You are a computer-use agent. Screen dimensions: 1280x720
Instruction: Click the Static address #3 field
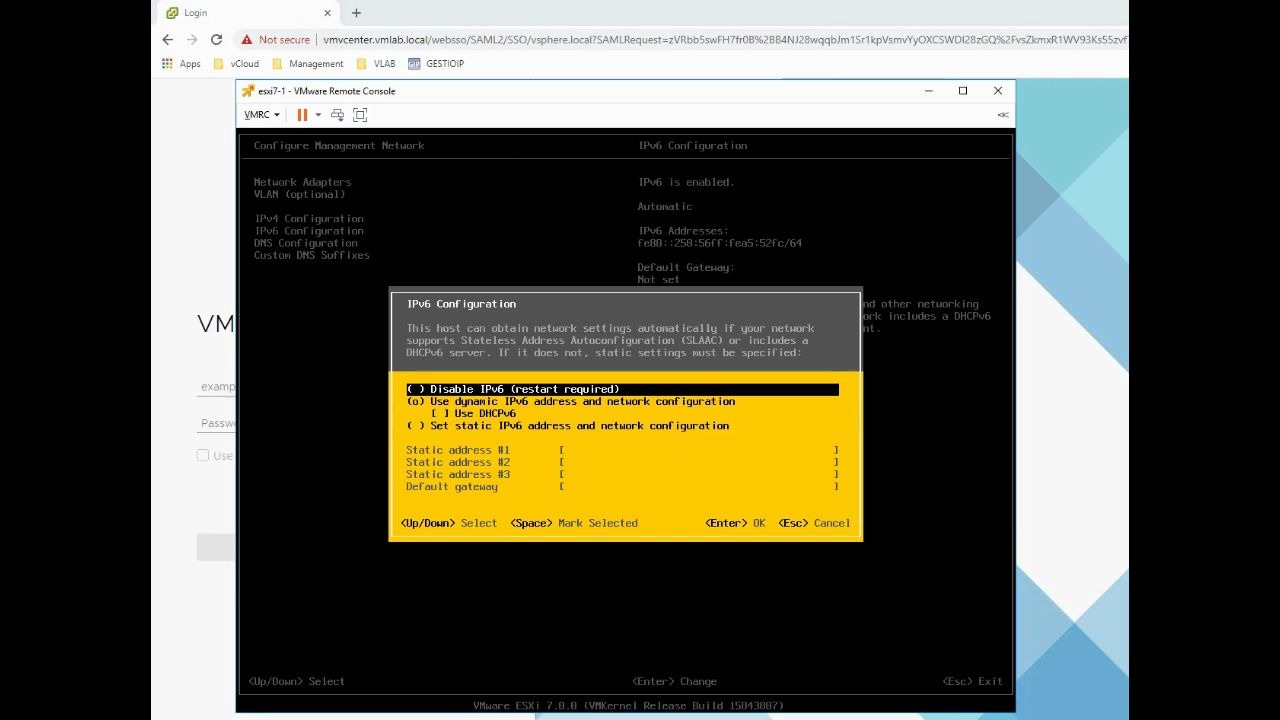(699, 474)
